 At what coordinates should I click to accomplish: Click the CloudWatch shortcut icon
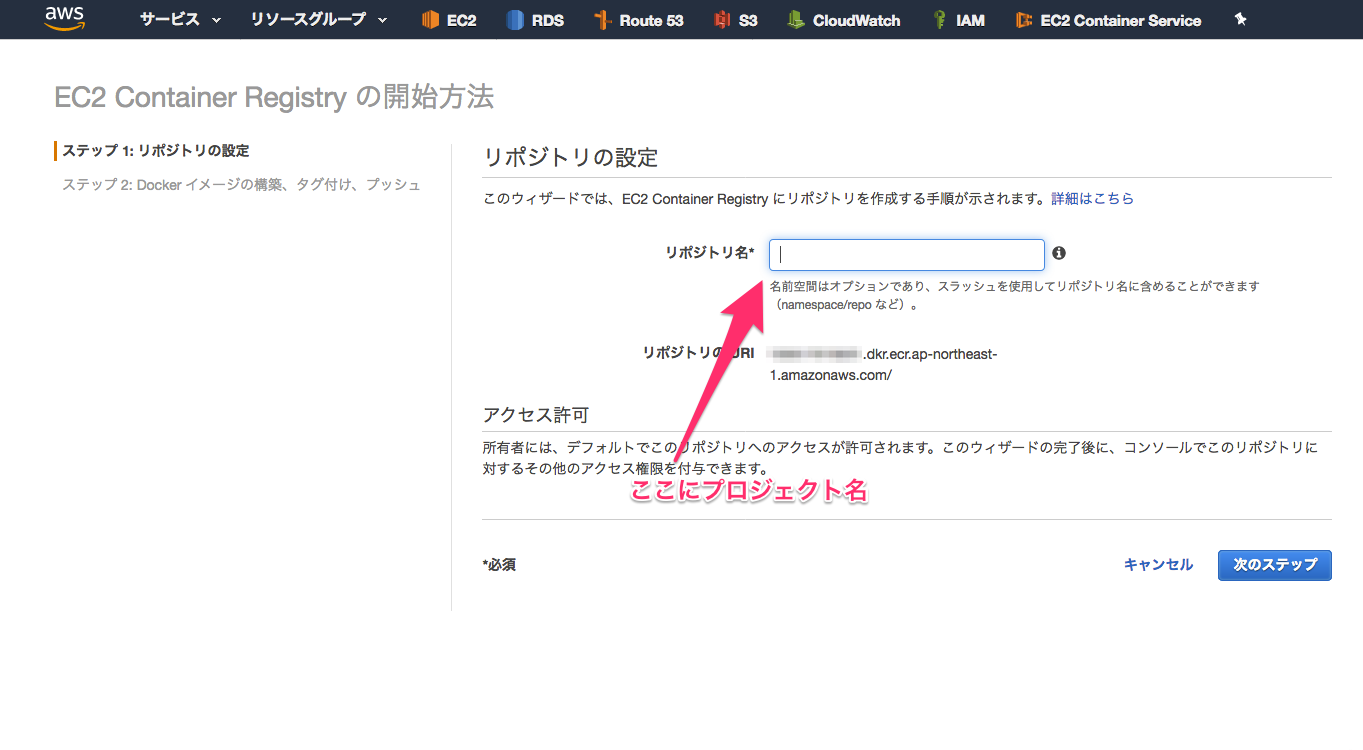[x=795, y=20]
